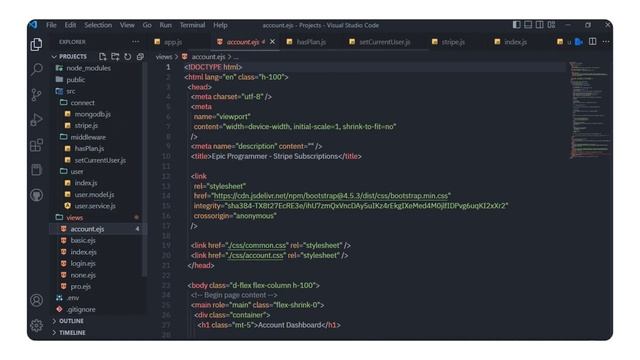Open Explorer more actions ellipsis
The height and width of the screenshot is (360, 640).
coord(136,42)
